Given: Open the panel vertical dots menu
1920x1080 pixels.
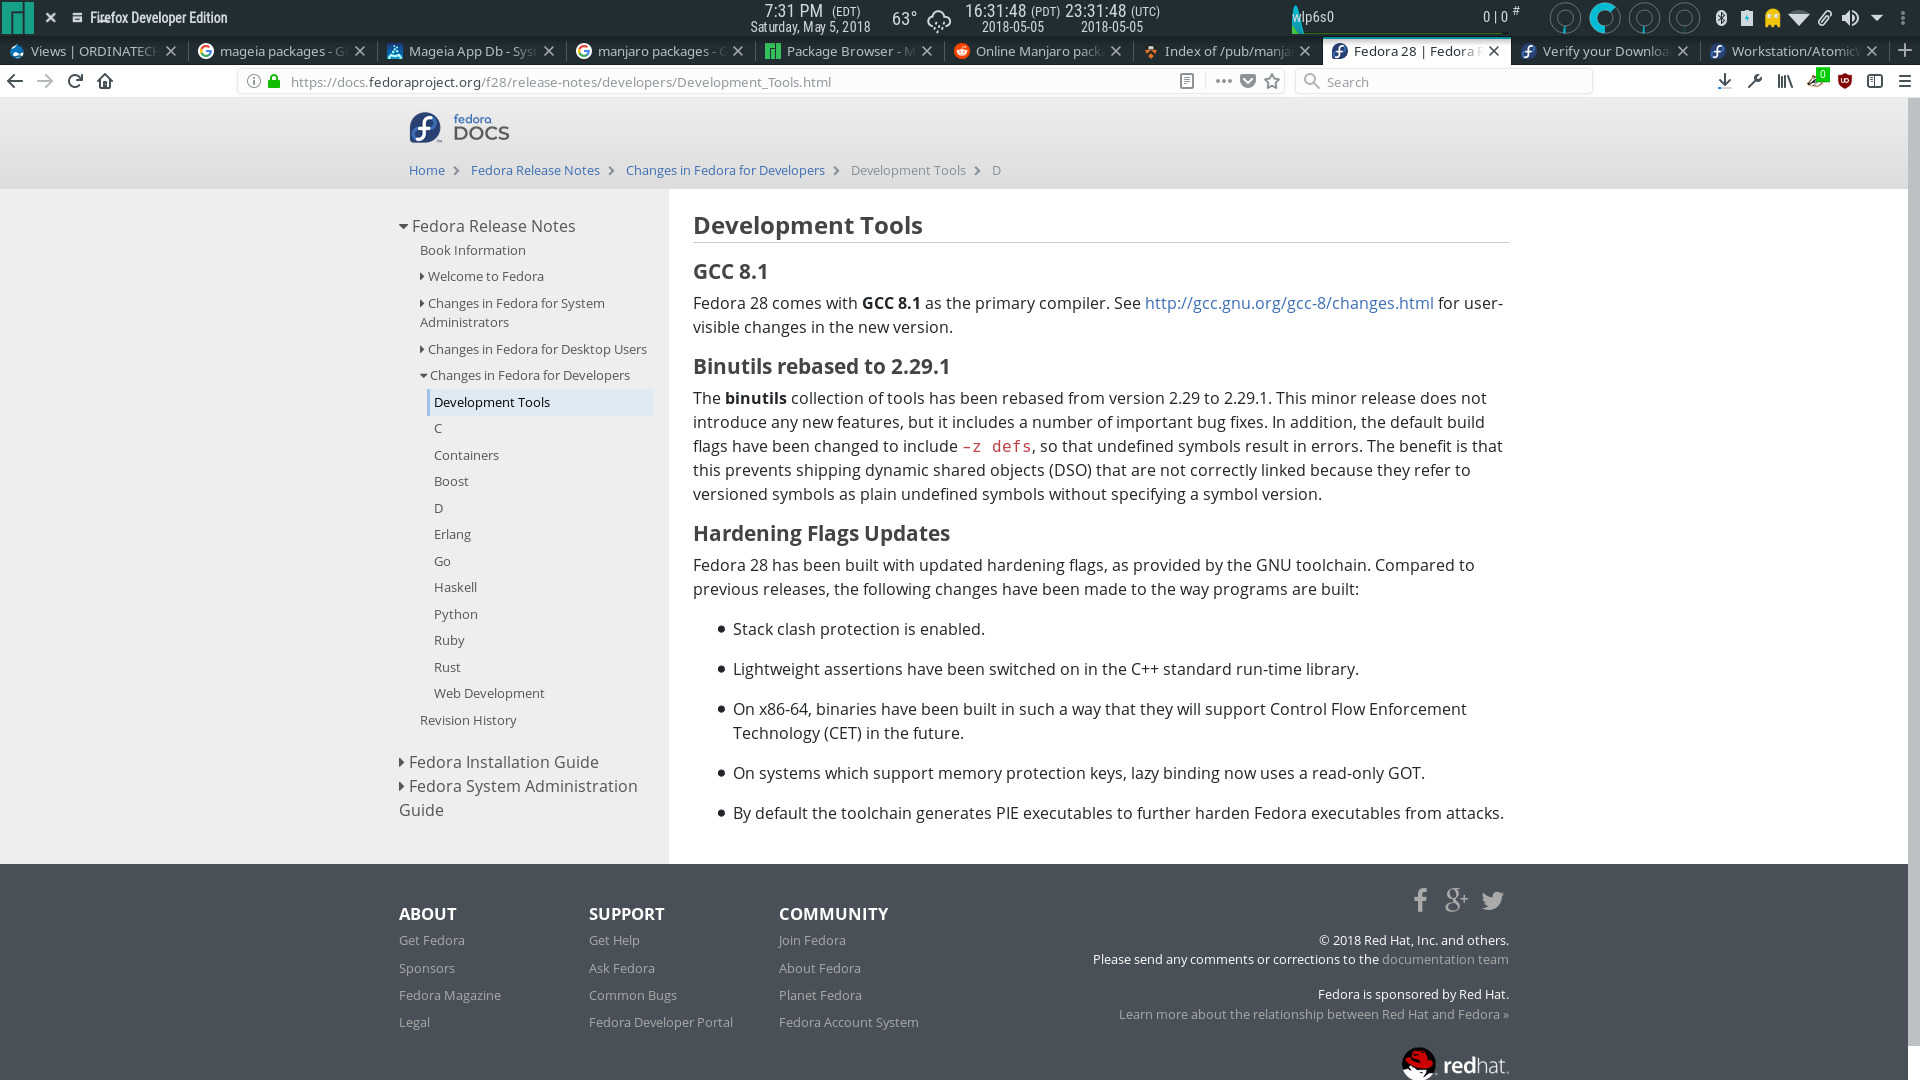Looking at the screenshot, I should pos(1903,17).
